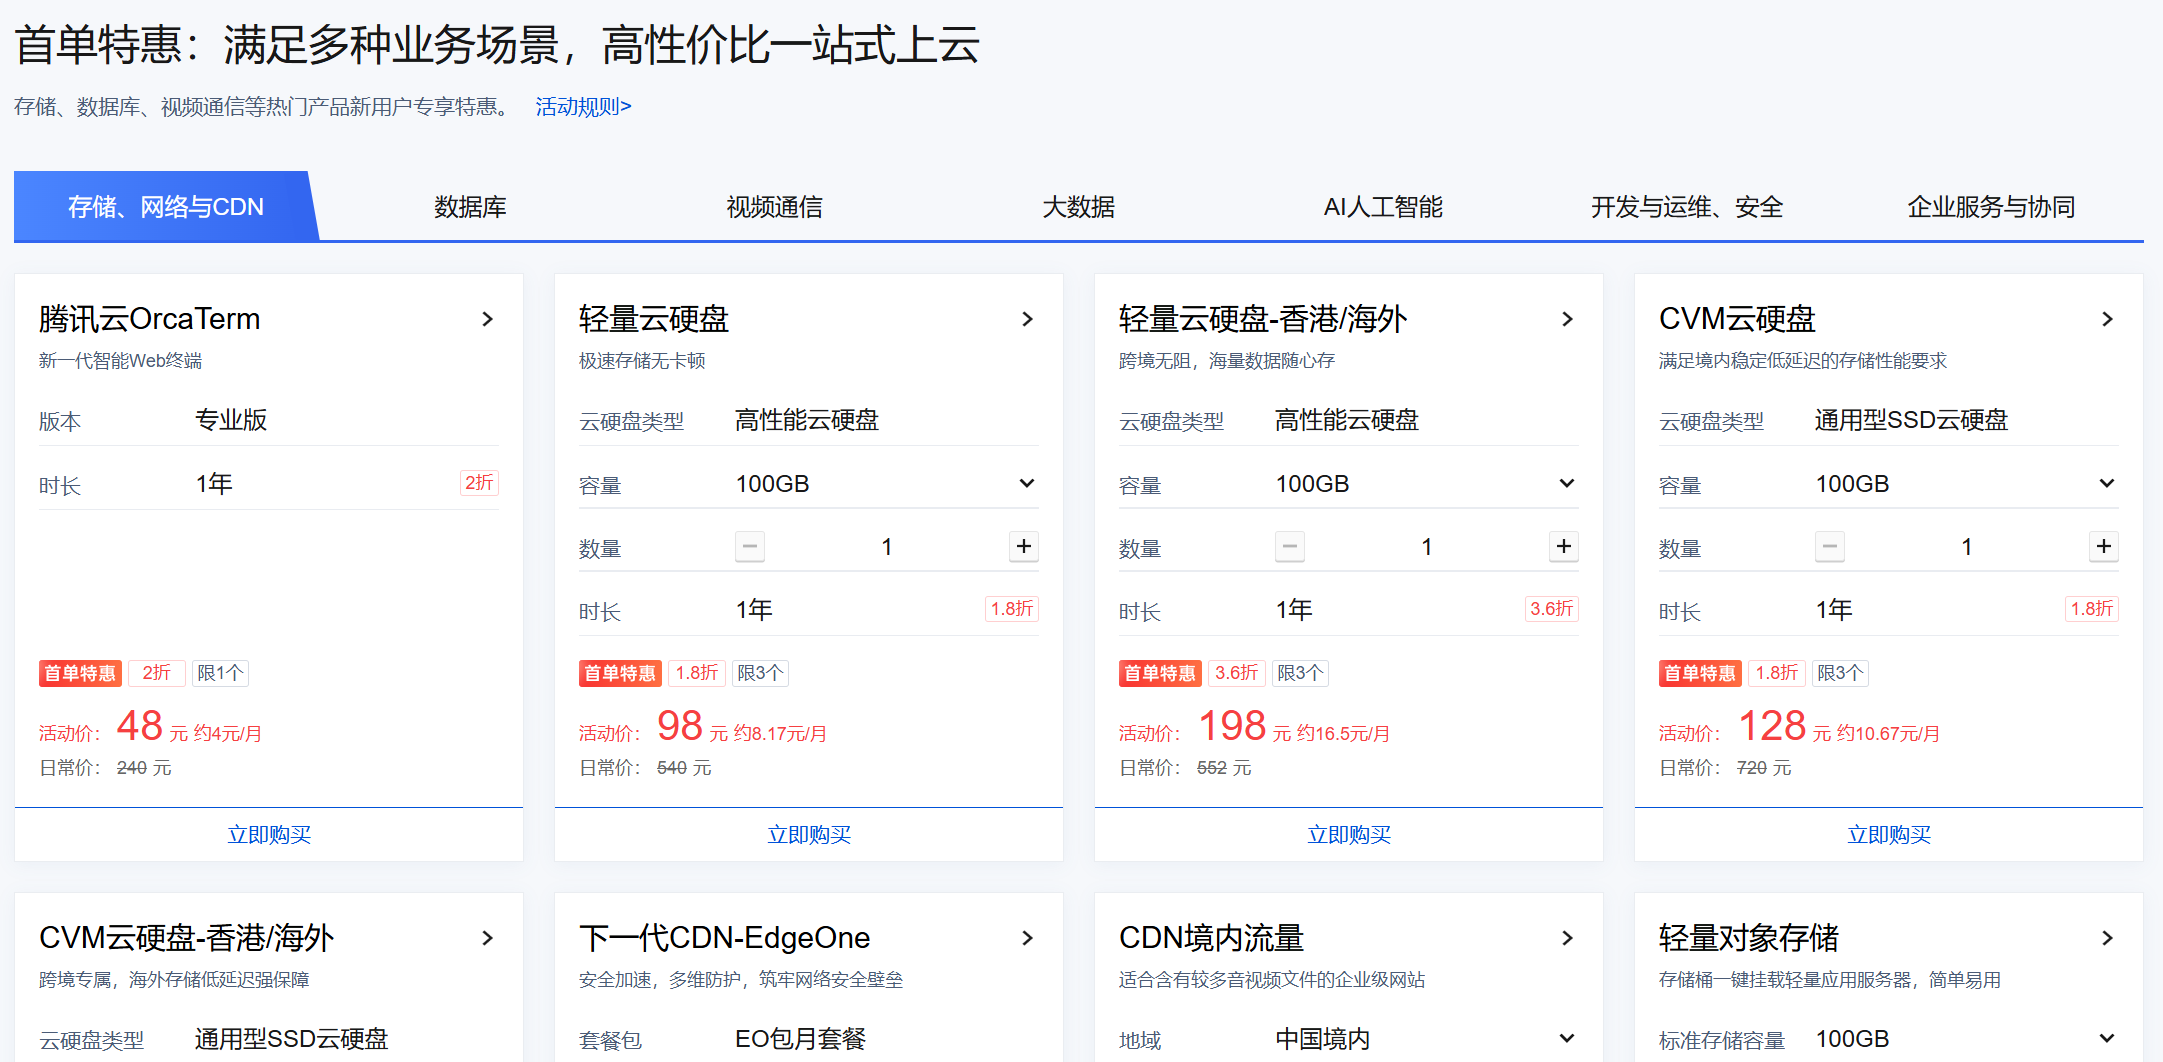Image resolution: width=2163 pixels, height=1062 pixels.
Task: Click 立即购买 for 轻量云硬盘
Action: pyautogui.click(x=809, y=835)
